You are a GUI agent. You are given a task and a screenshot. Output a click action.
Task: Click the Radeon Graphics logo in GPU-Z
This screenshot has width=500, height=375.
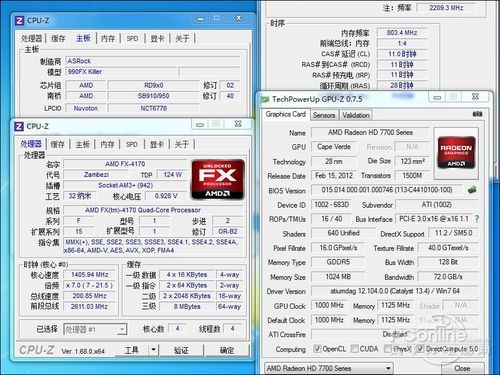(x=456, y=153)
